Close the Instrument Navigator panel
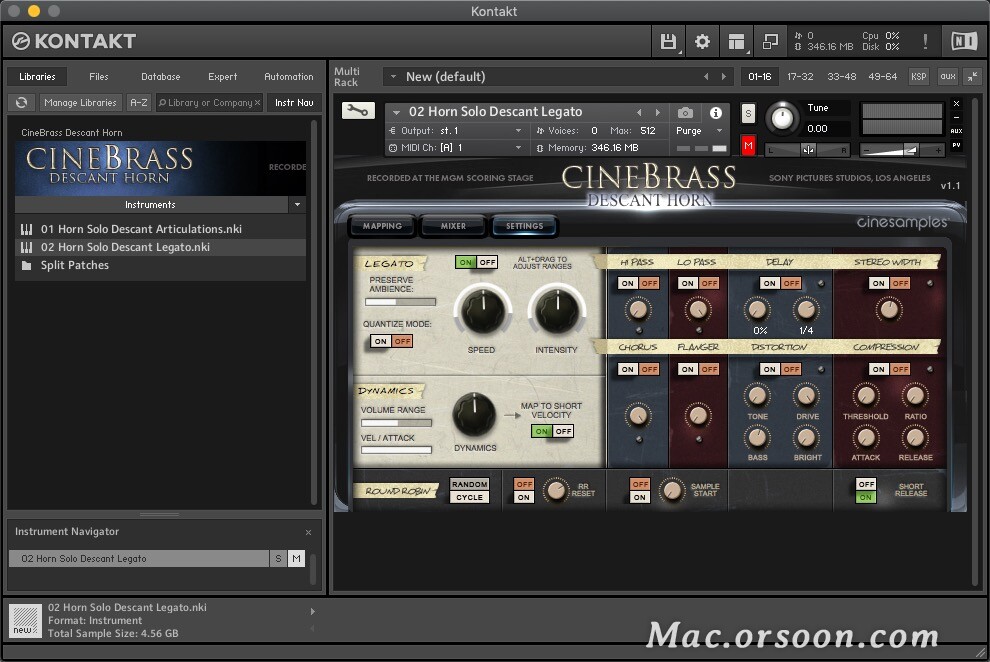The image size is (990, 662). [308, 532]
